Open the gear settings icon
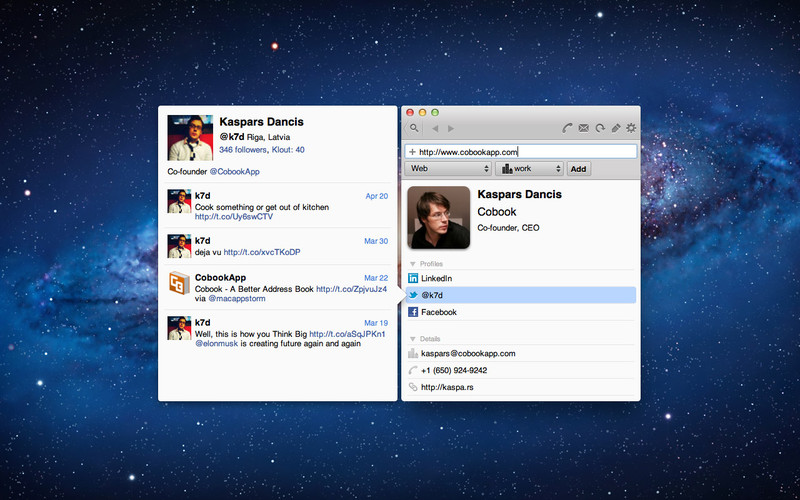Screen dimensions: 800x500 [631, 128]
